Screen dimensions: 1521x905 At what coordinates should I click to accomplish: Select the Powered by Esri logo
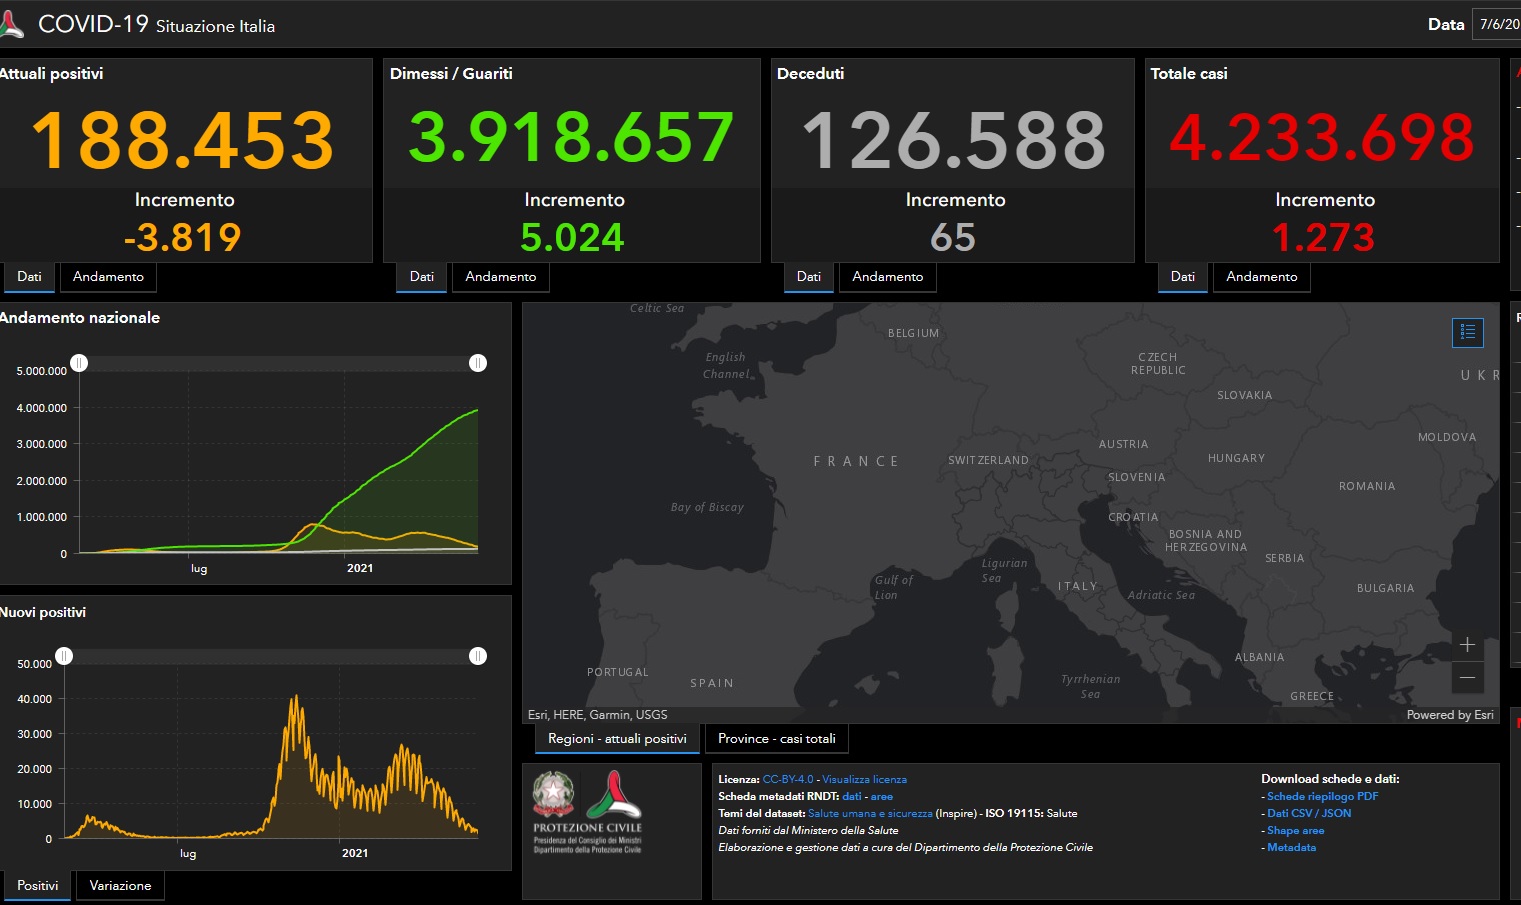click(1450, 714)
